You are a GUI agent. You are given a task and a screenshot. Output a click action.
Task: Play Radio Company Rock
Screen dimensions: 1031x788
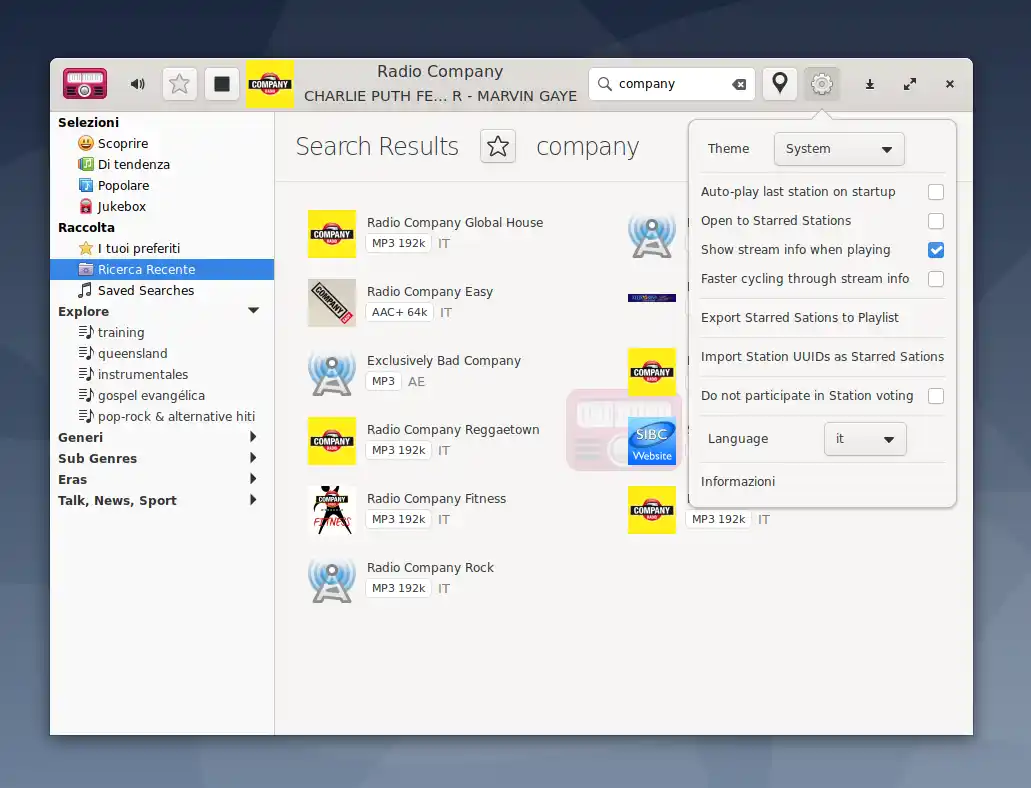430,568
